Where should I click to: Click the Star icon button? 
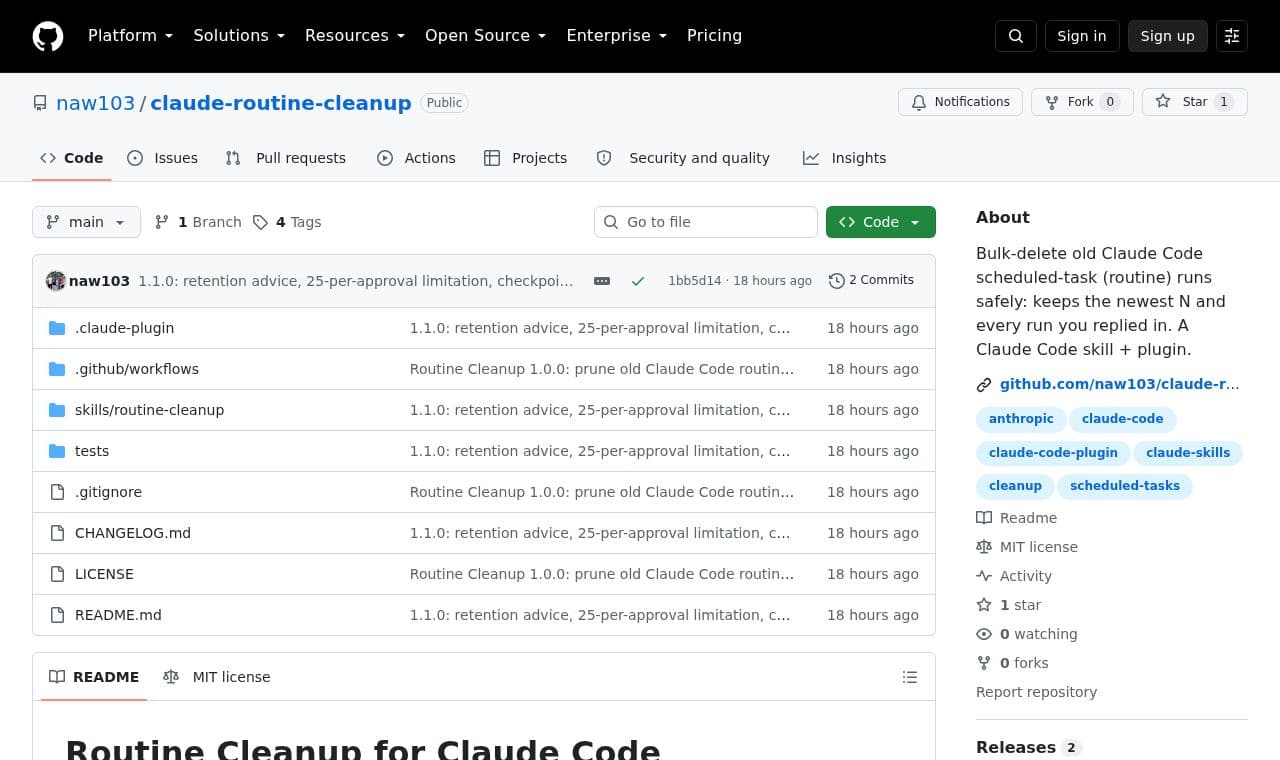[x=1195, y=102]
